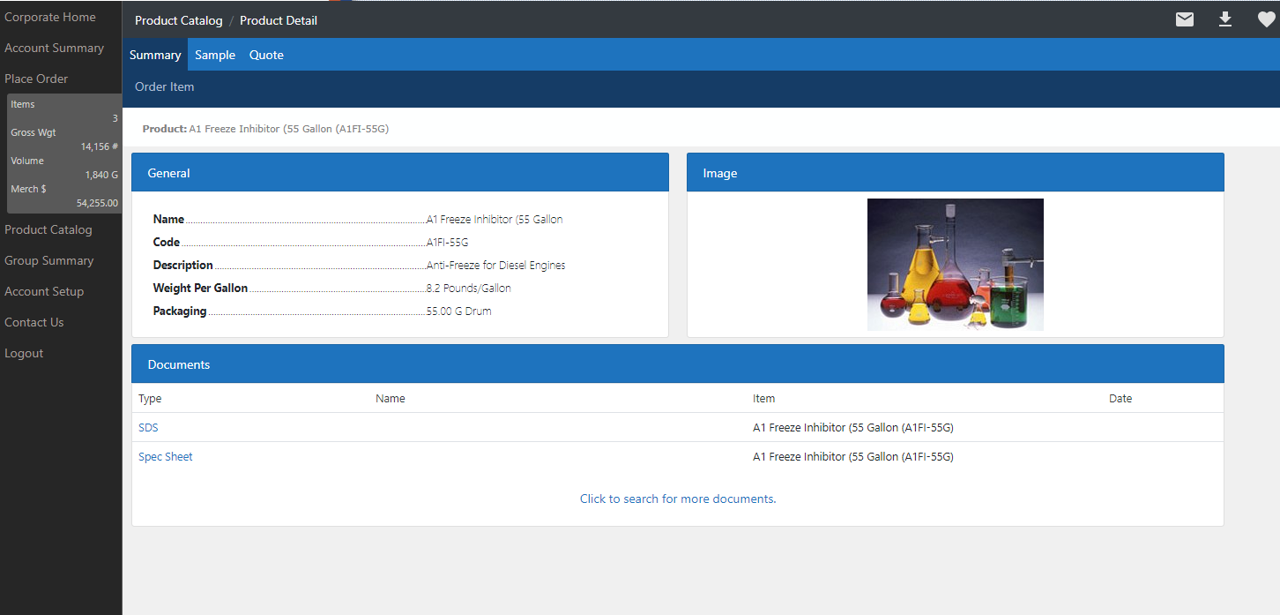Screen dimensions: 1280x615
Task: Navigate to Corporate Home in sidebar
Action: 50,16
